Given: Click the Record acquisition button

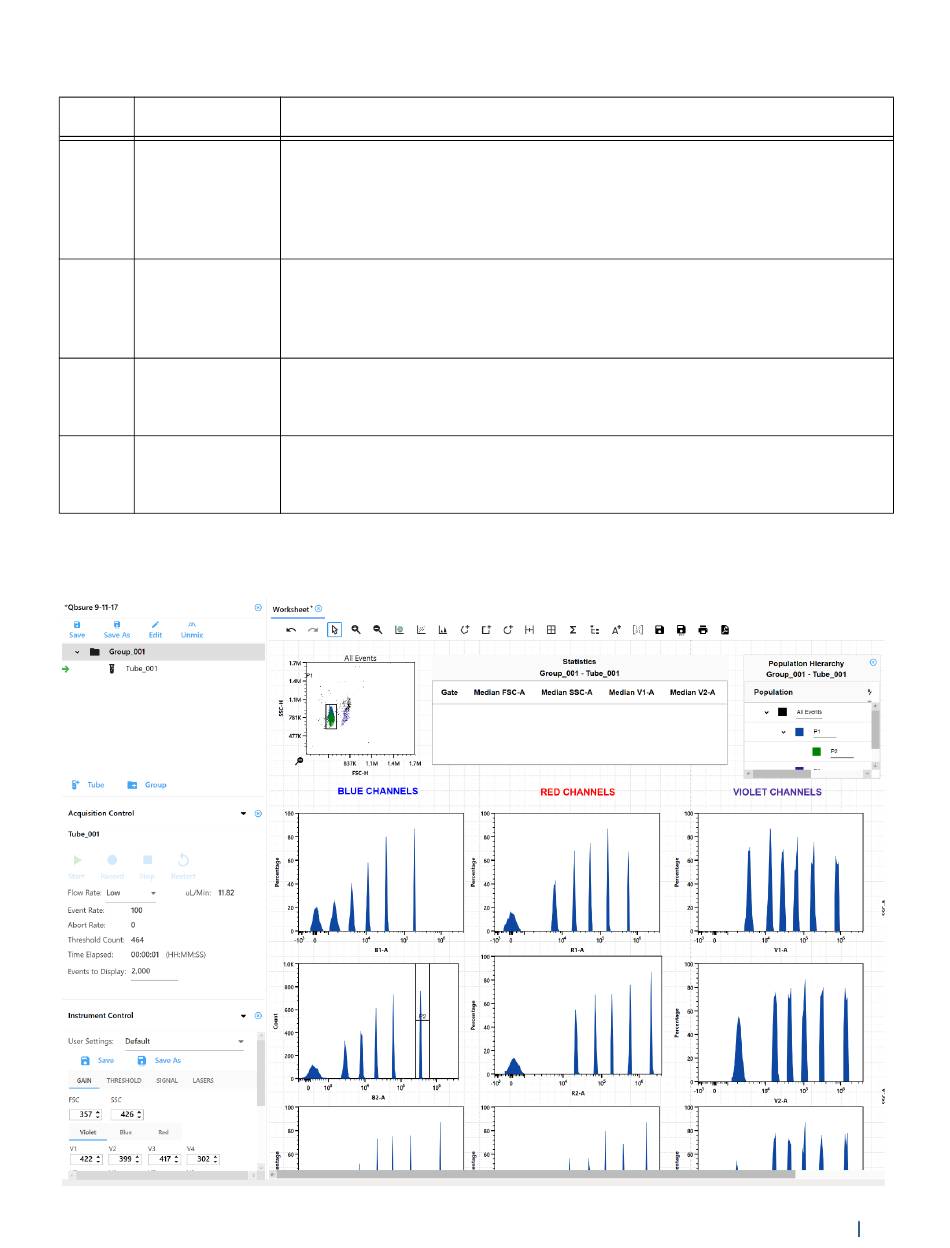Looking at the screenshot, I should tap(112, 864).
